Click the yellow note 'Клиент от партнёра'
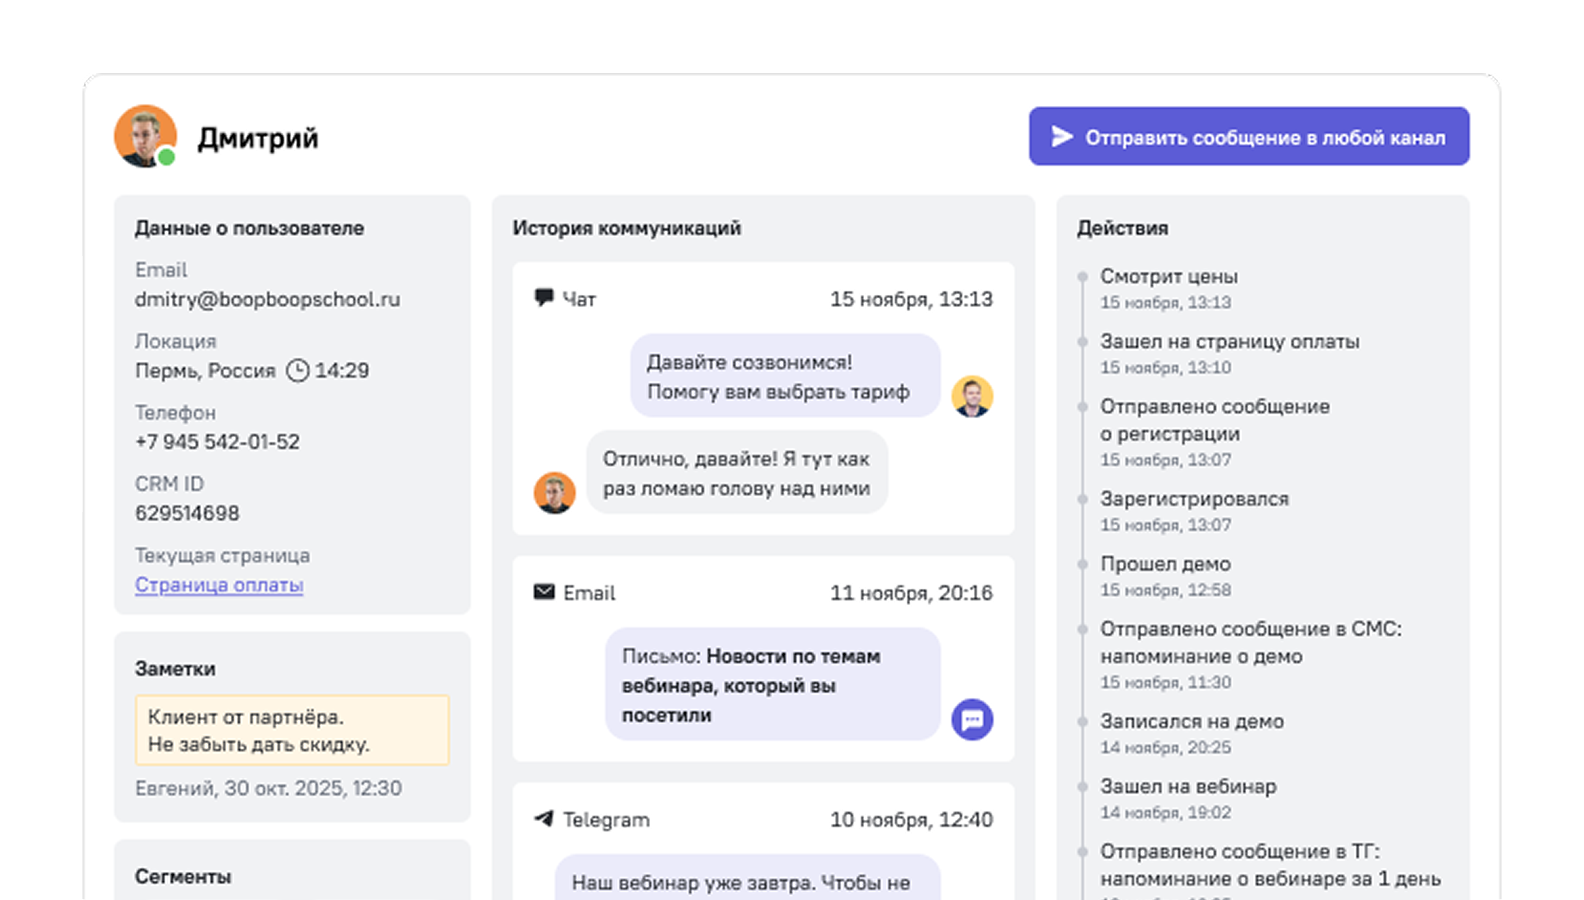Viewport: 1584px width, 900px height. point(292,730)
